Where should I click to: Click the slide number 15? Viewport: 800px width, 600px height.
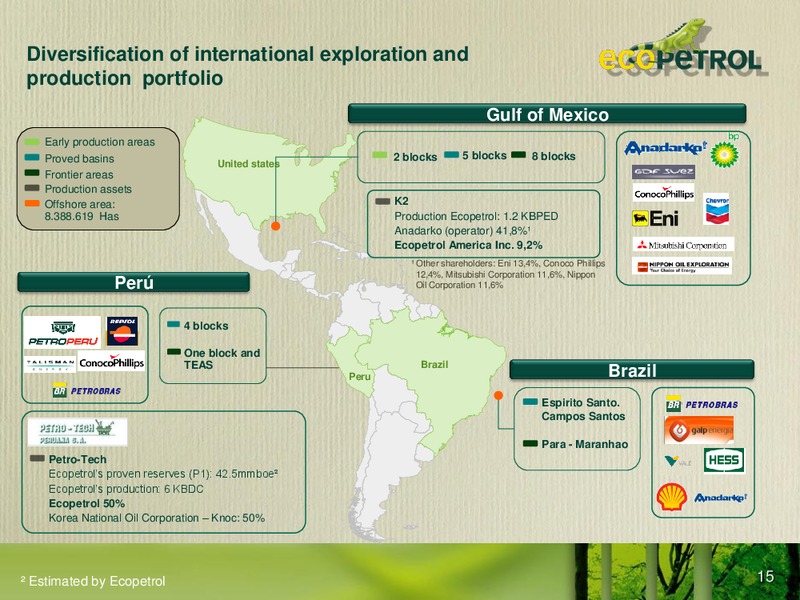[x=766, y=577]
